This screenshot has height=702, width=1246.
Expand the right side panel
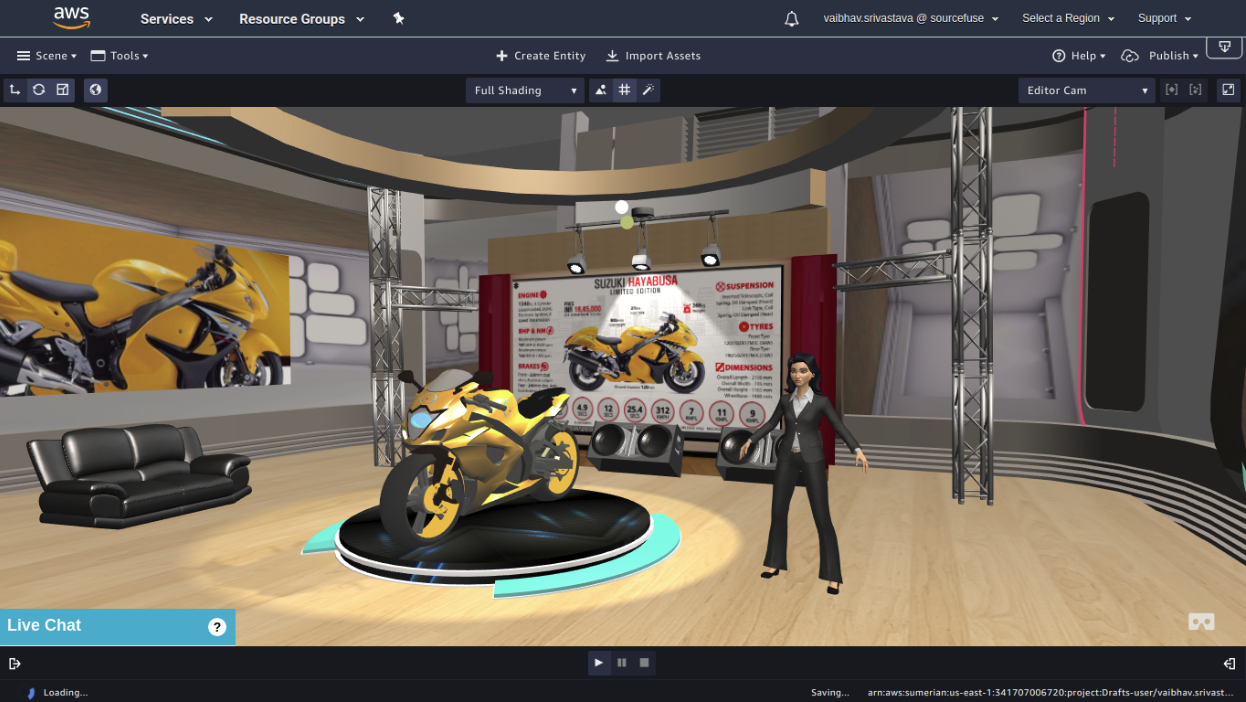tap(1229, 663)
